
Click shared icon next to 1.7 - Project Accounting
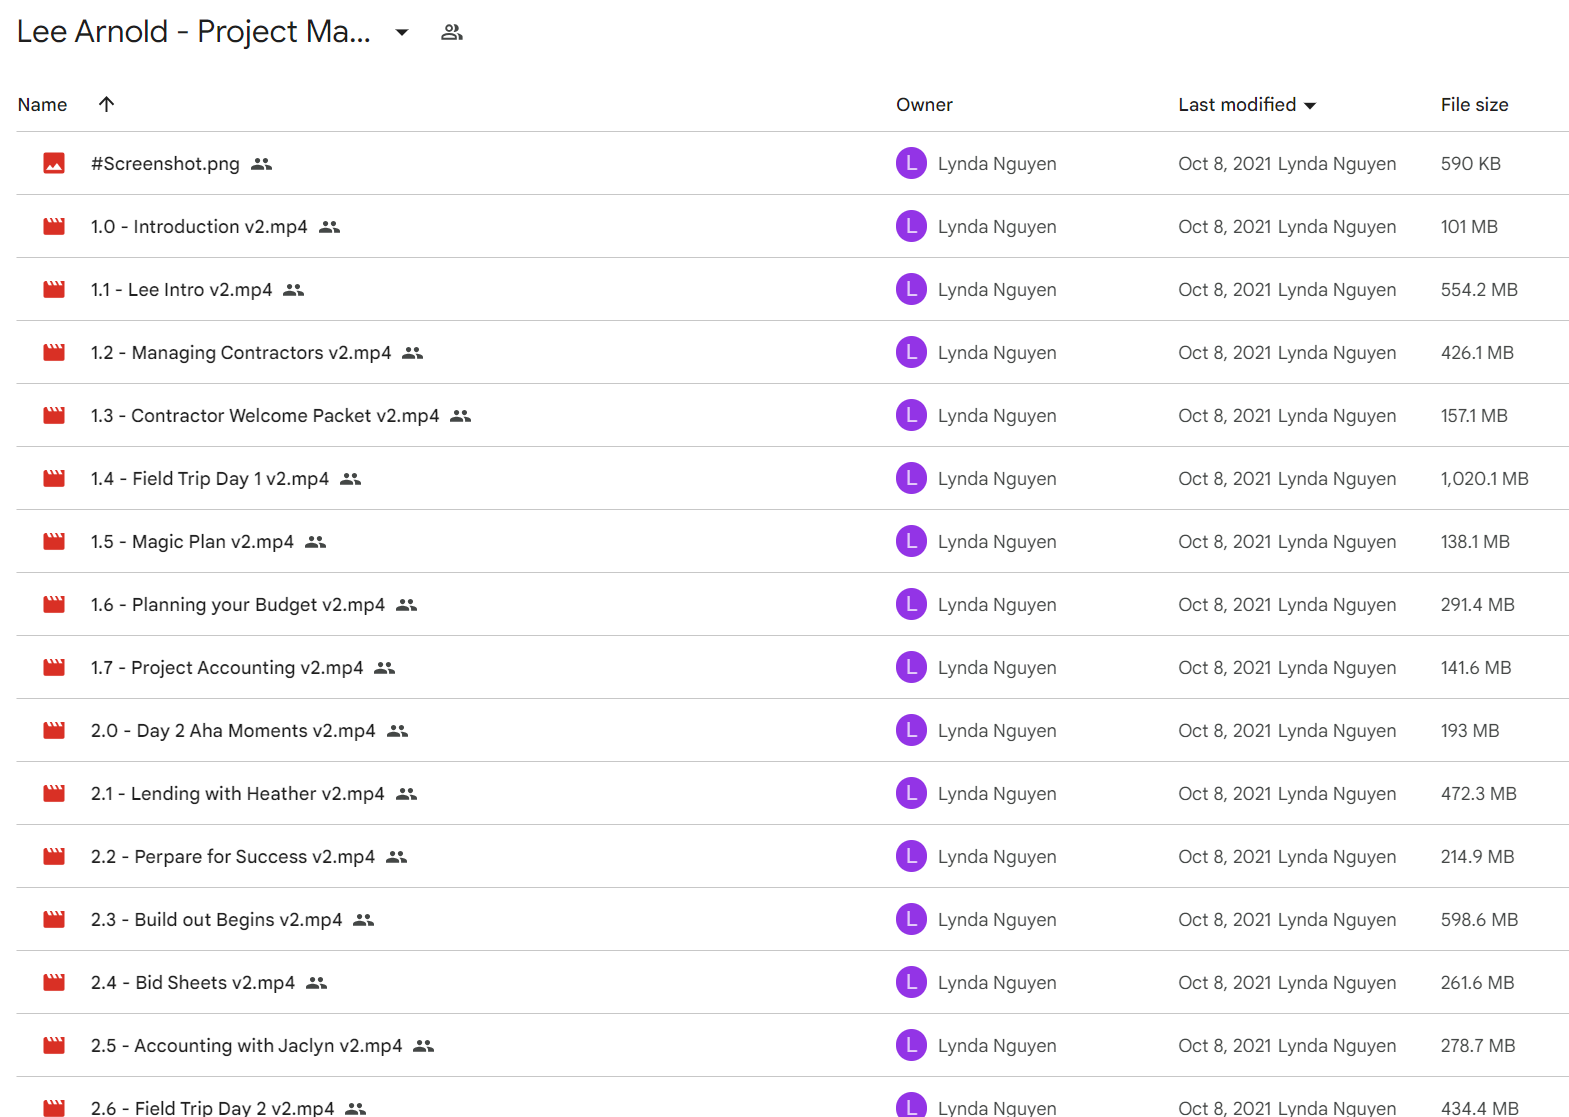(x=385, y=668)
